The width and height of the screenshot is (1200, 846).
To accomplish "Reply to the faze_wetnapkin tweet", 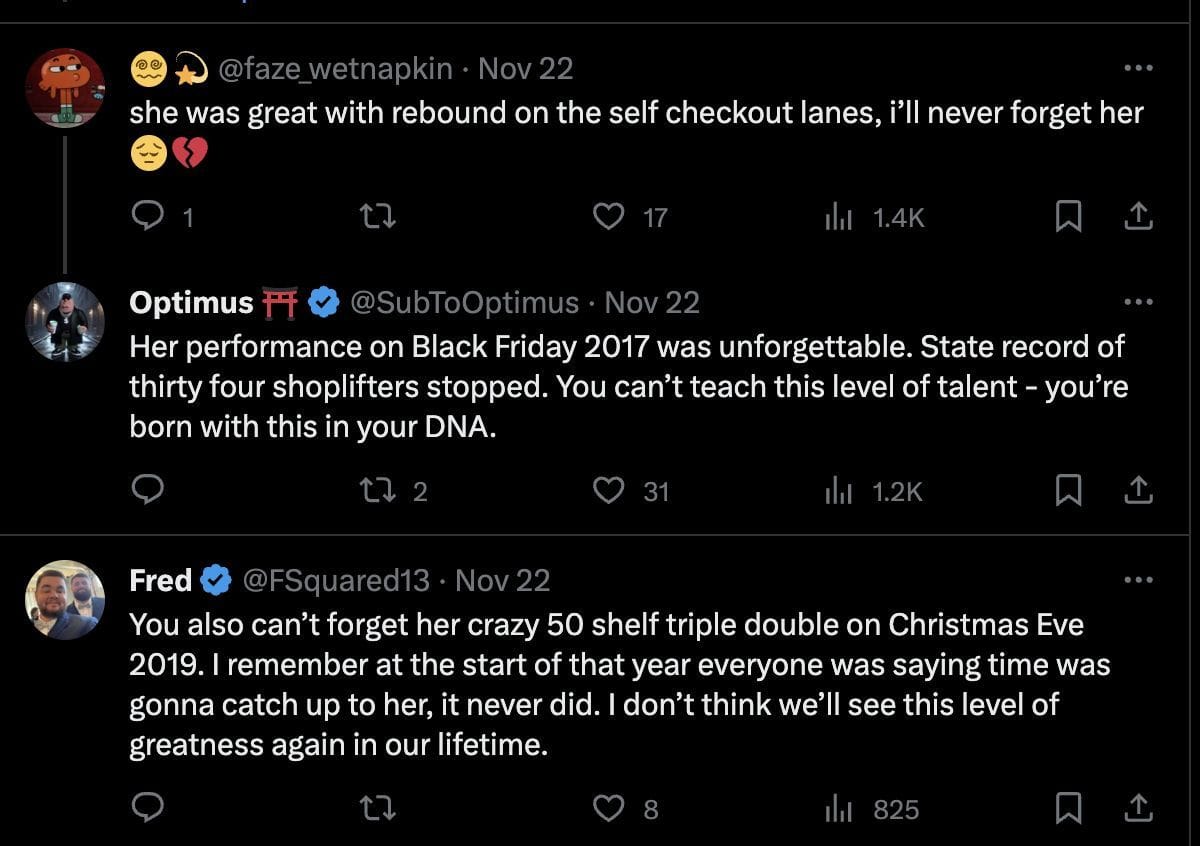I will [147, 216].
